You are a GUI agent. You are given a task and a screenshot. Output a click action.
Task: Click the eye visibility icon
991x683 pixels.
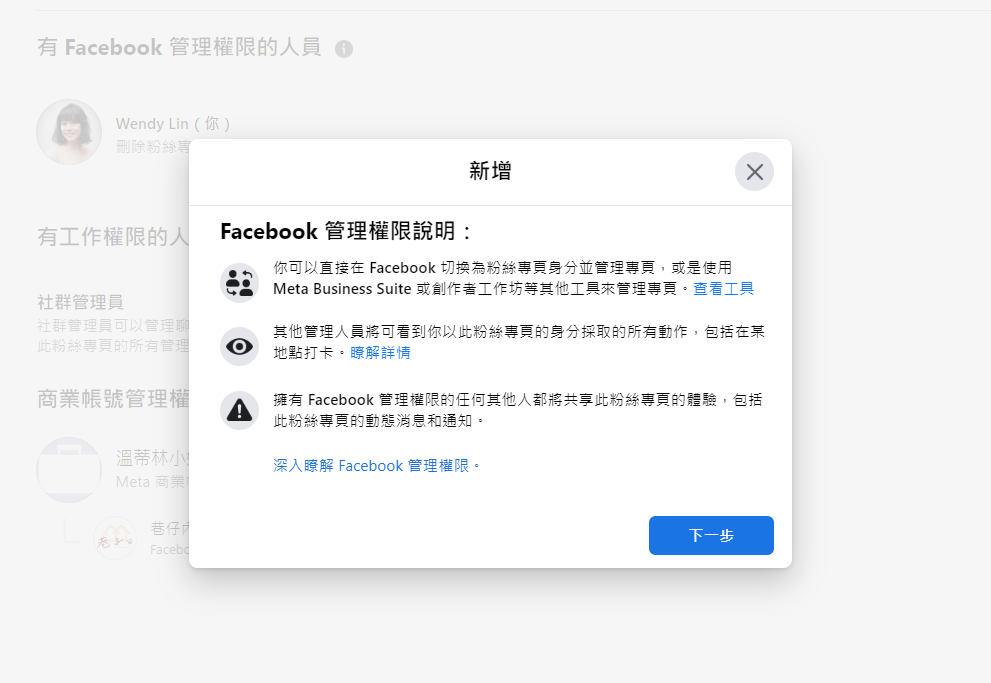tap(239, 347)
